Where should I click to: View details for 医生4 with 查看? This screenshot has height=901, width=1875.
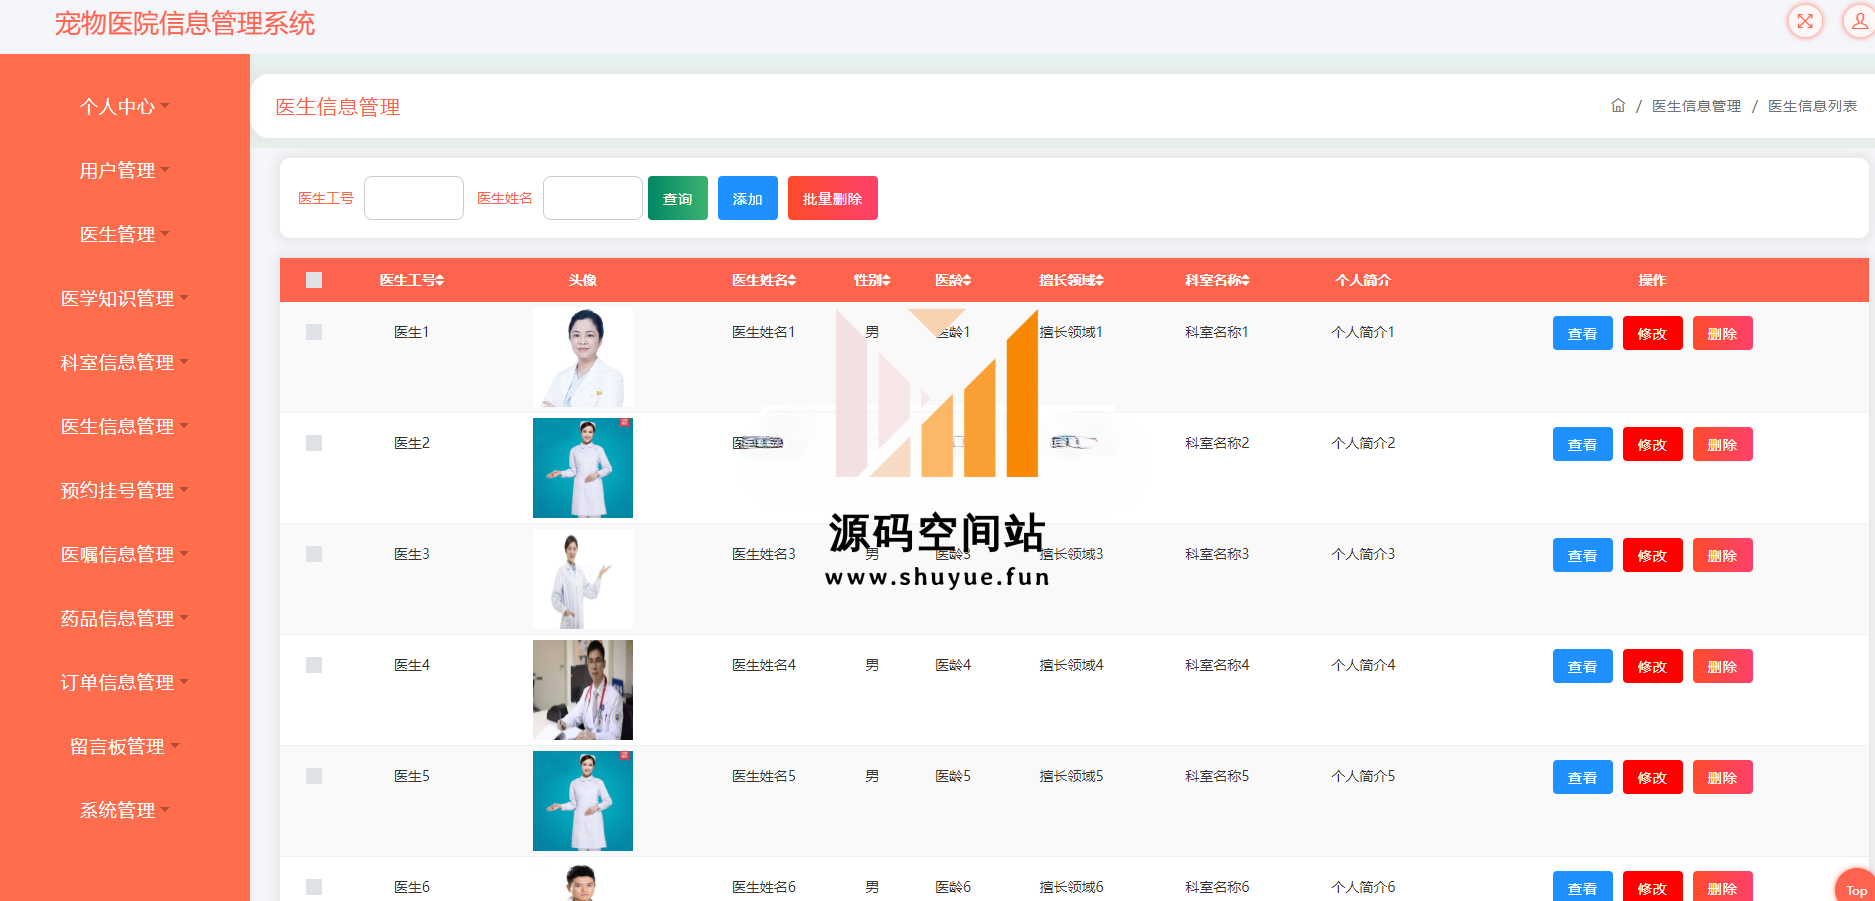1583,666
